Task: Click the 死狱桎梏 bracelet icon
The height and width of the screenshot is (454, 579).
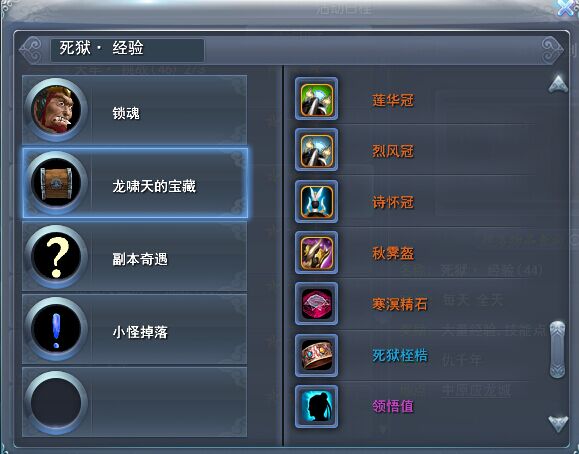Action: tap(316, 355)
